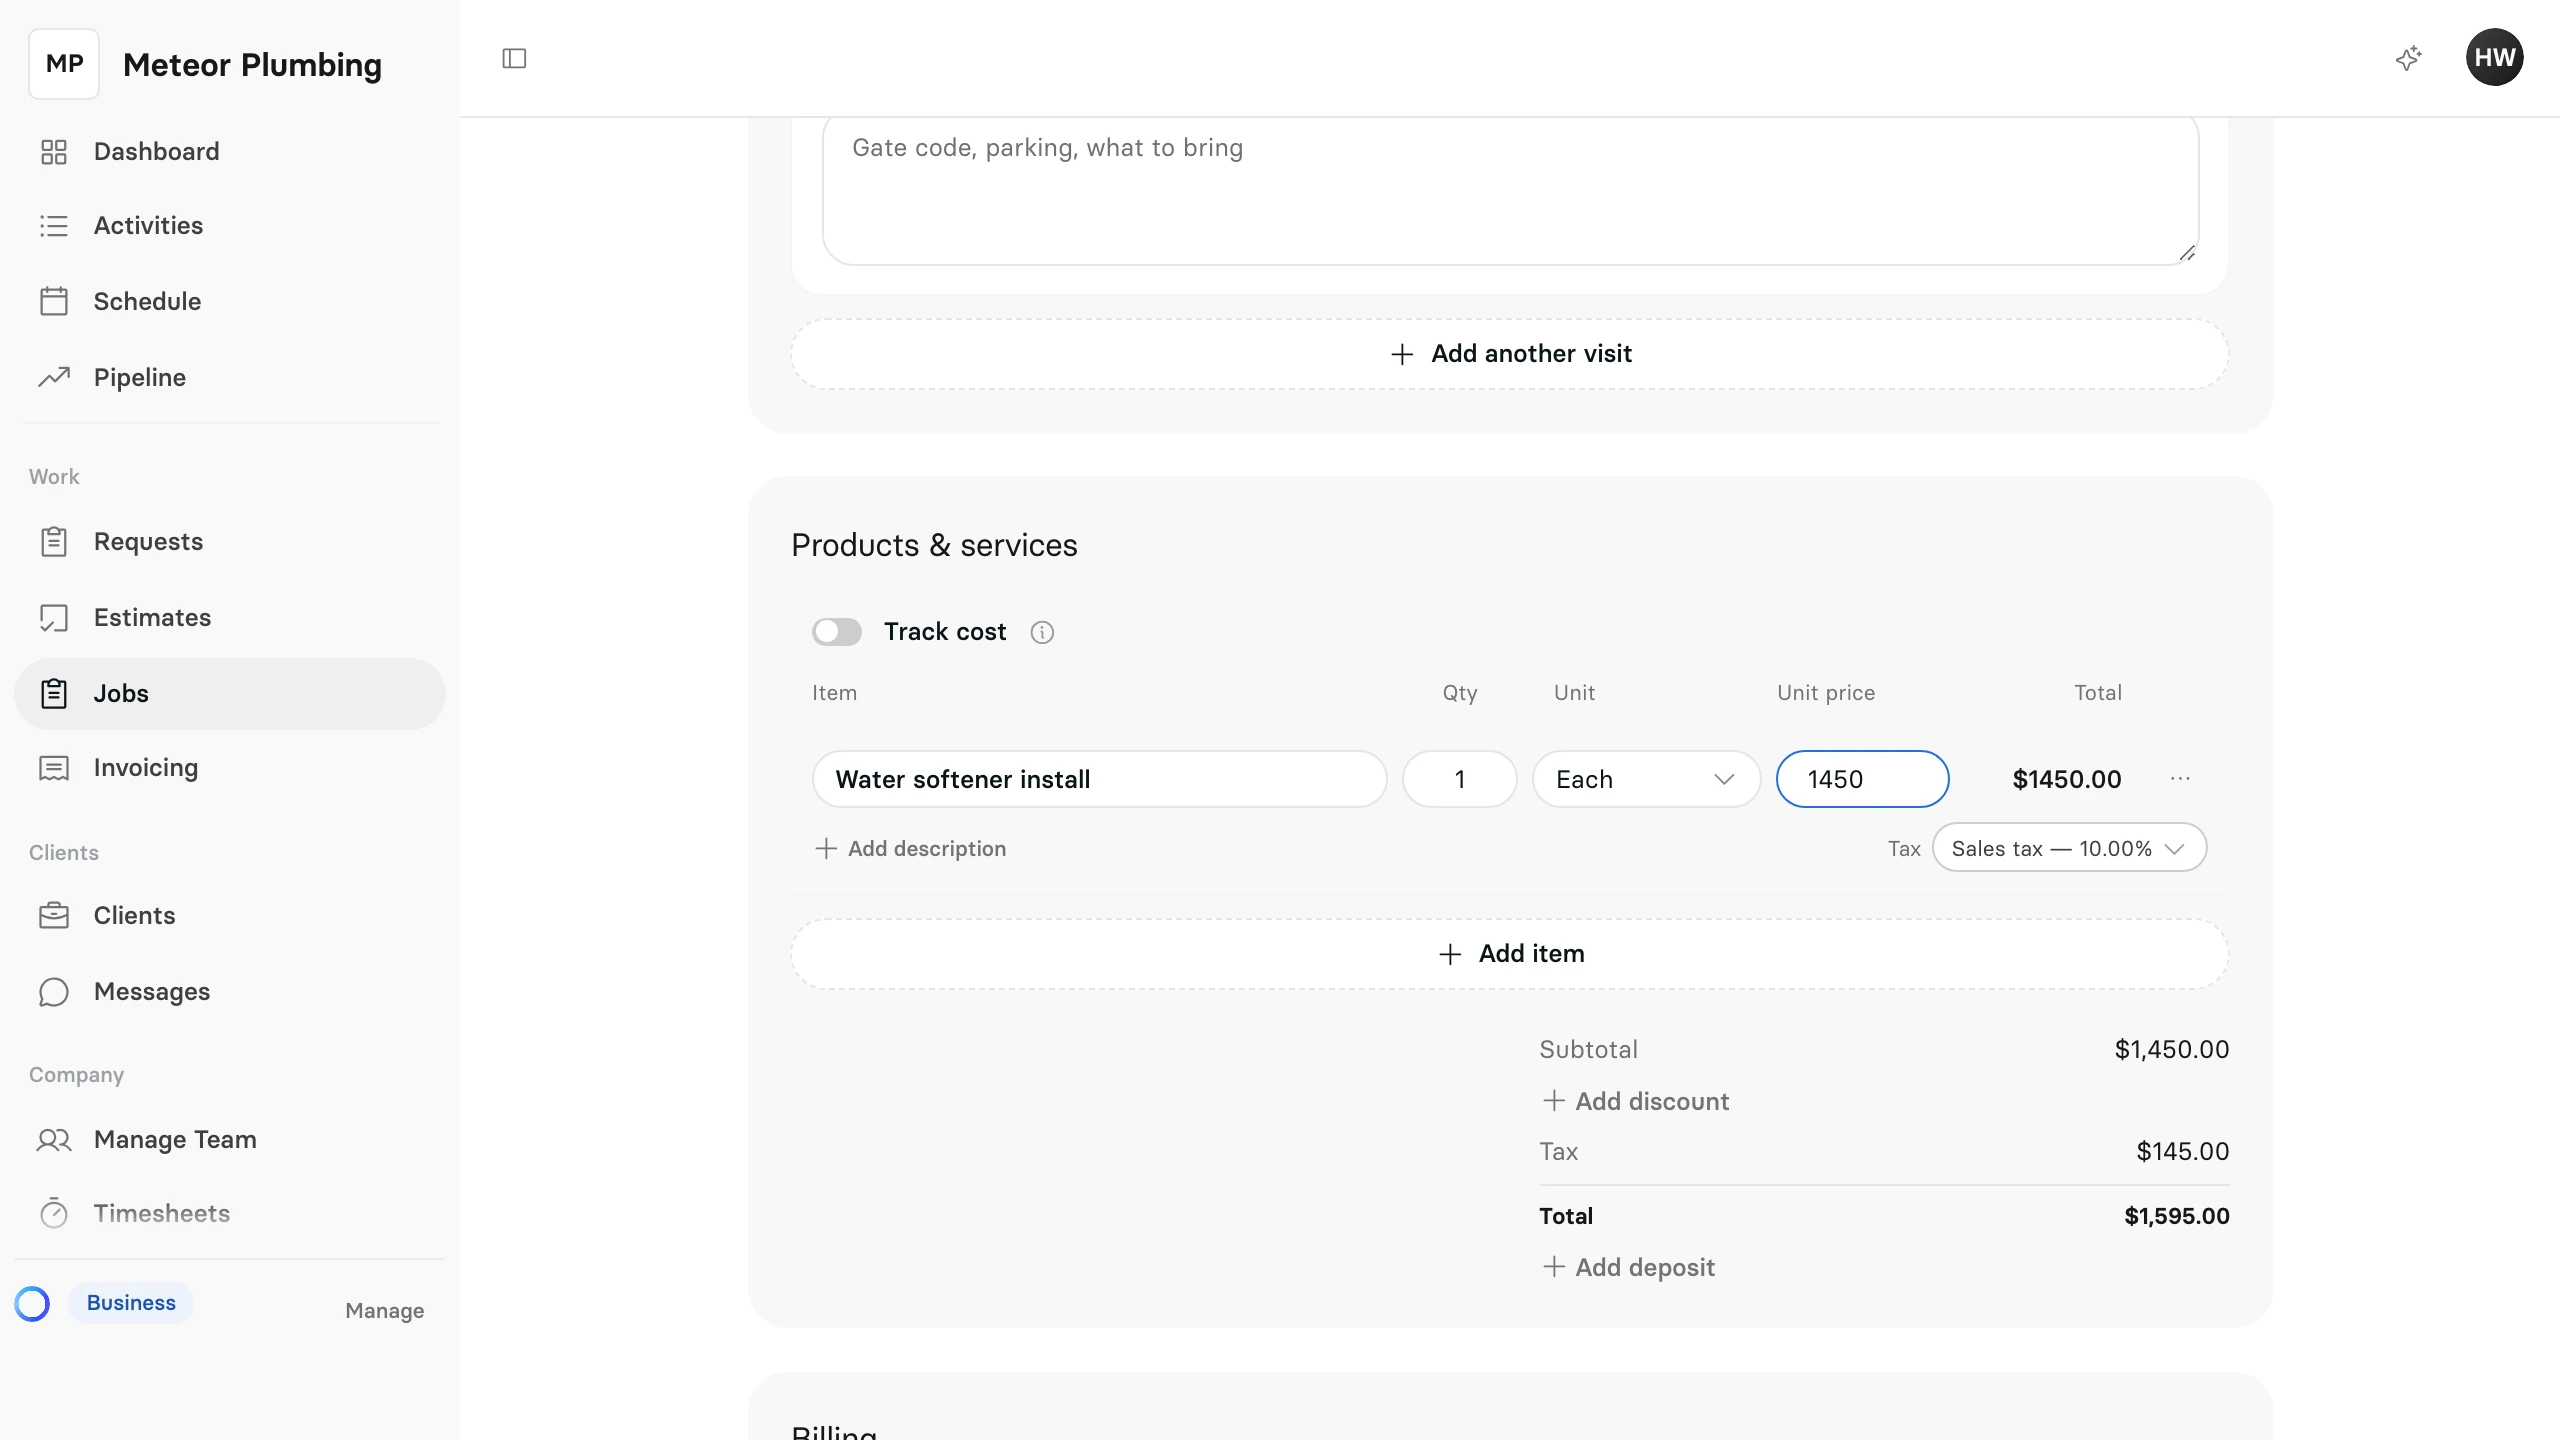This screenshot has width=2560, height=1440.
Task: Show Track cost info tooltip icon
Action: pyautogui.click(x=1042, y=632)
